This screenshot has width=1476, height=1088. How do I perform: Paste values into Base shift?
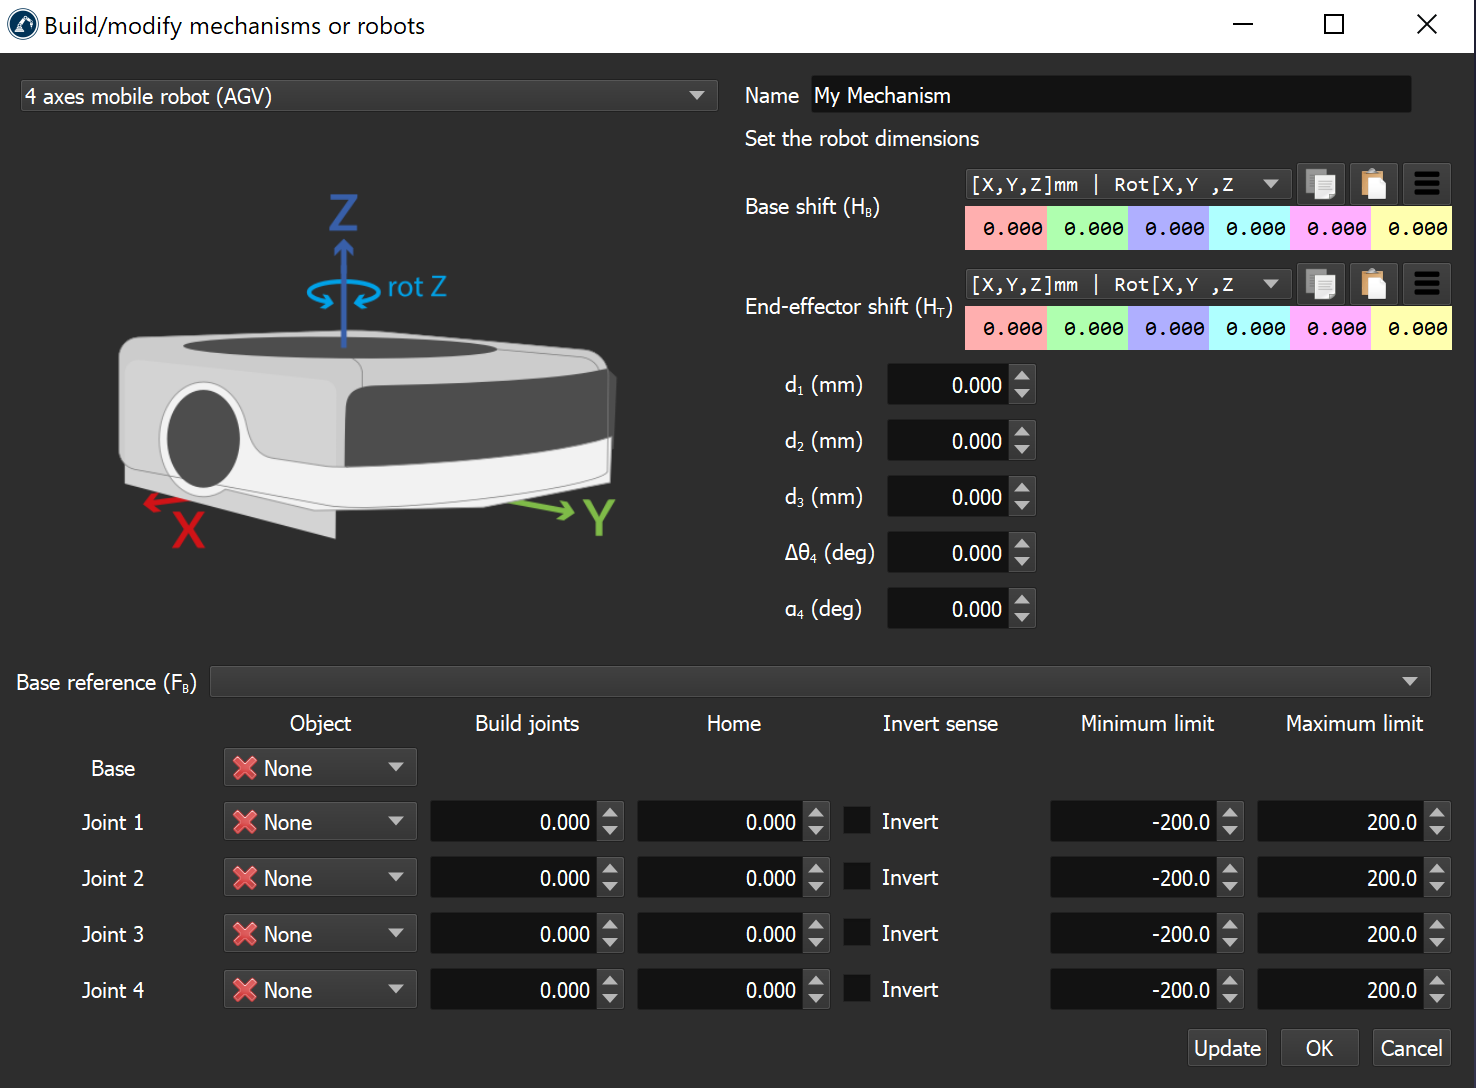(x=1373, y=184)
